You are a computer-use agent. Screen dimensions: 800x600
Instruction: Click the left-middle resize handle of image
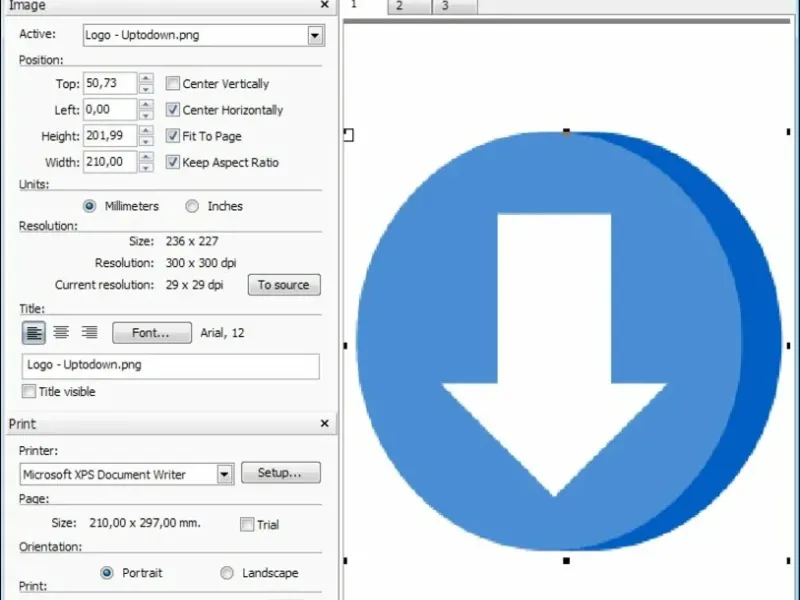point(346,346)
